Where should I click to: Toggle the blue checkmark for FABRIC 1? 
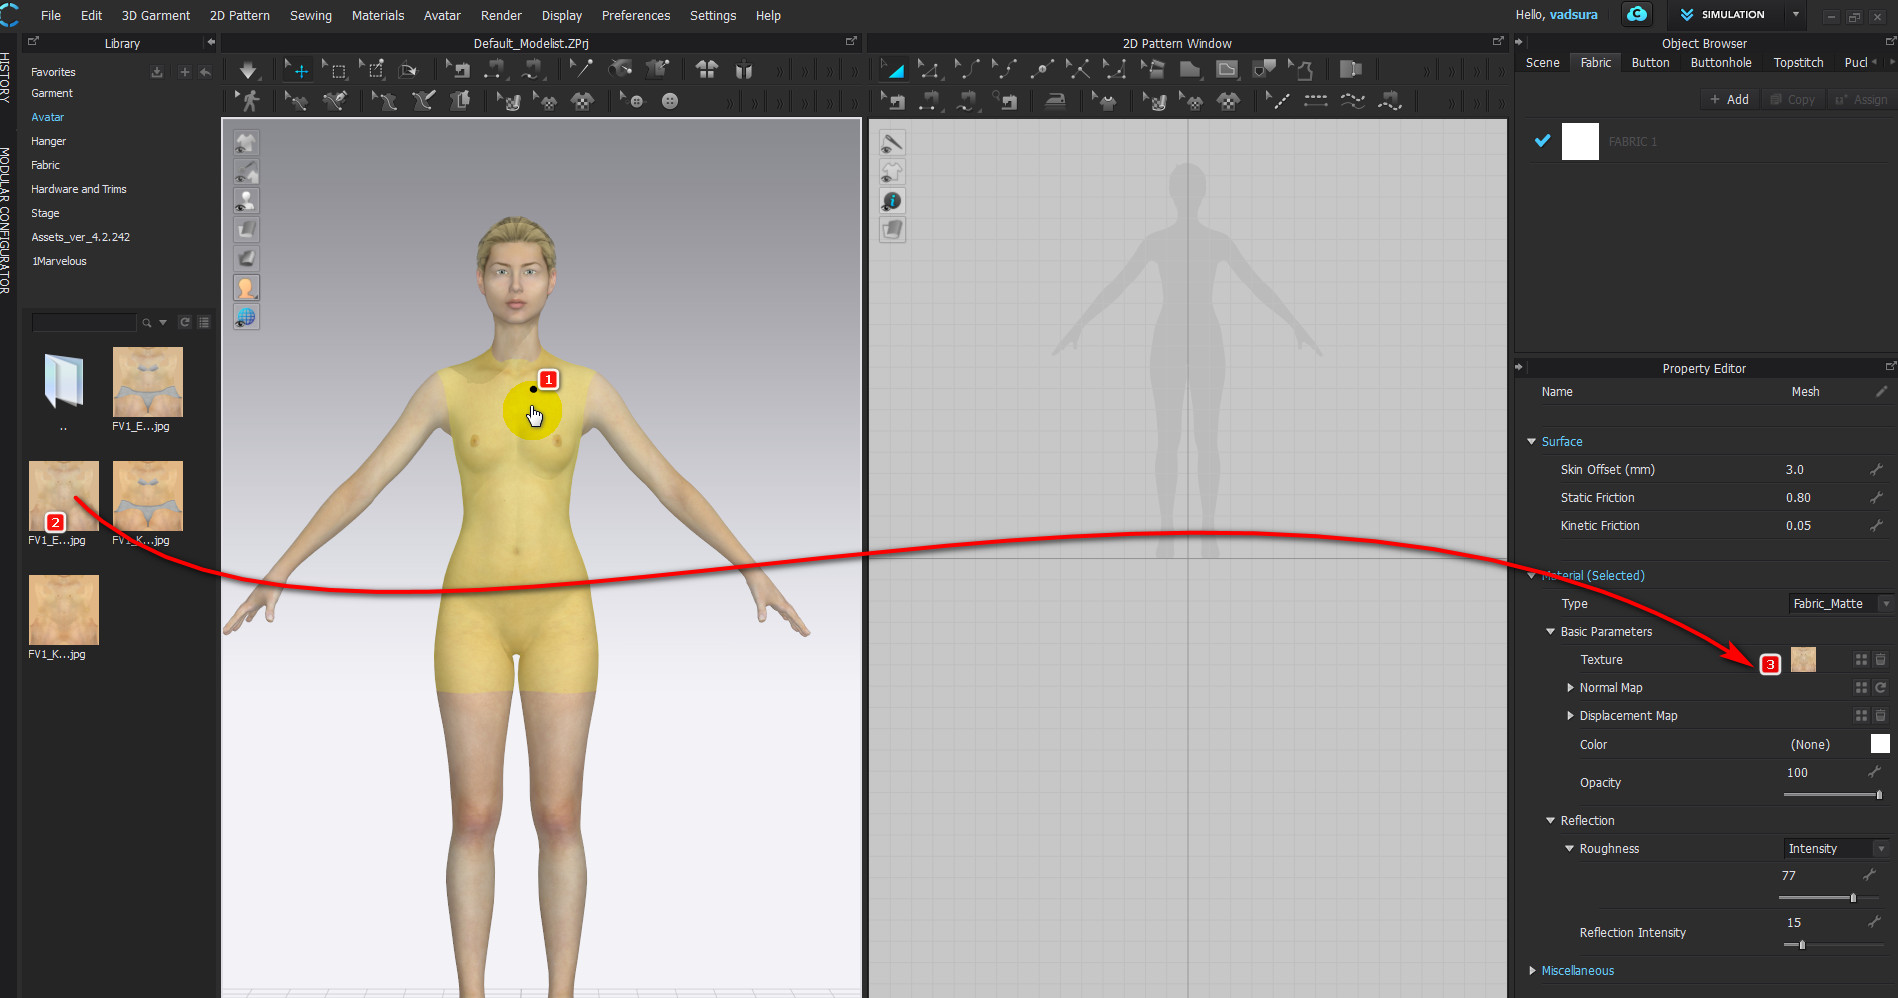click(1542, 141)
